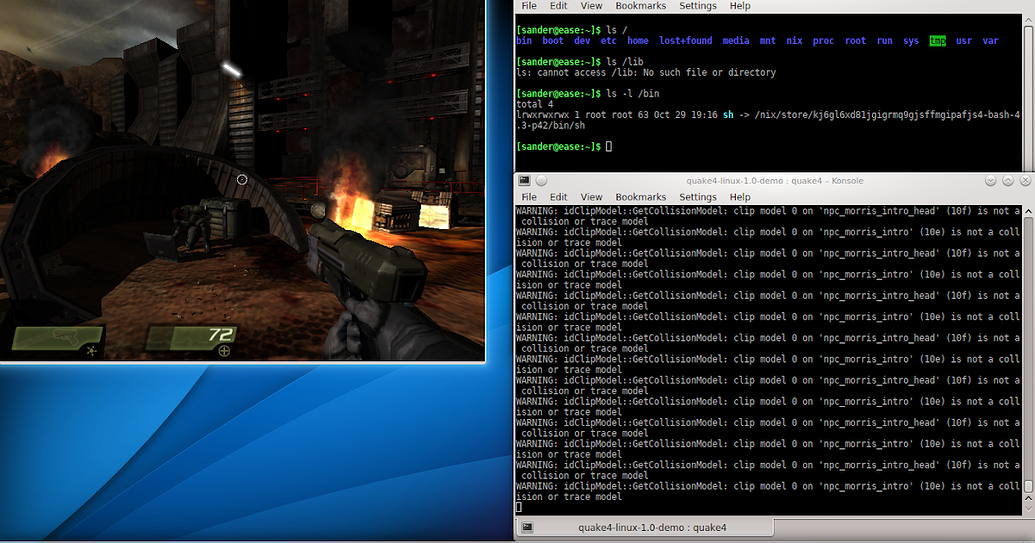This screenshot has width=1035, height=543.
Task: Click the crosshair in the Quake 4 game view
Action: pyautogui.click(x=242, y=179)
